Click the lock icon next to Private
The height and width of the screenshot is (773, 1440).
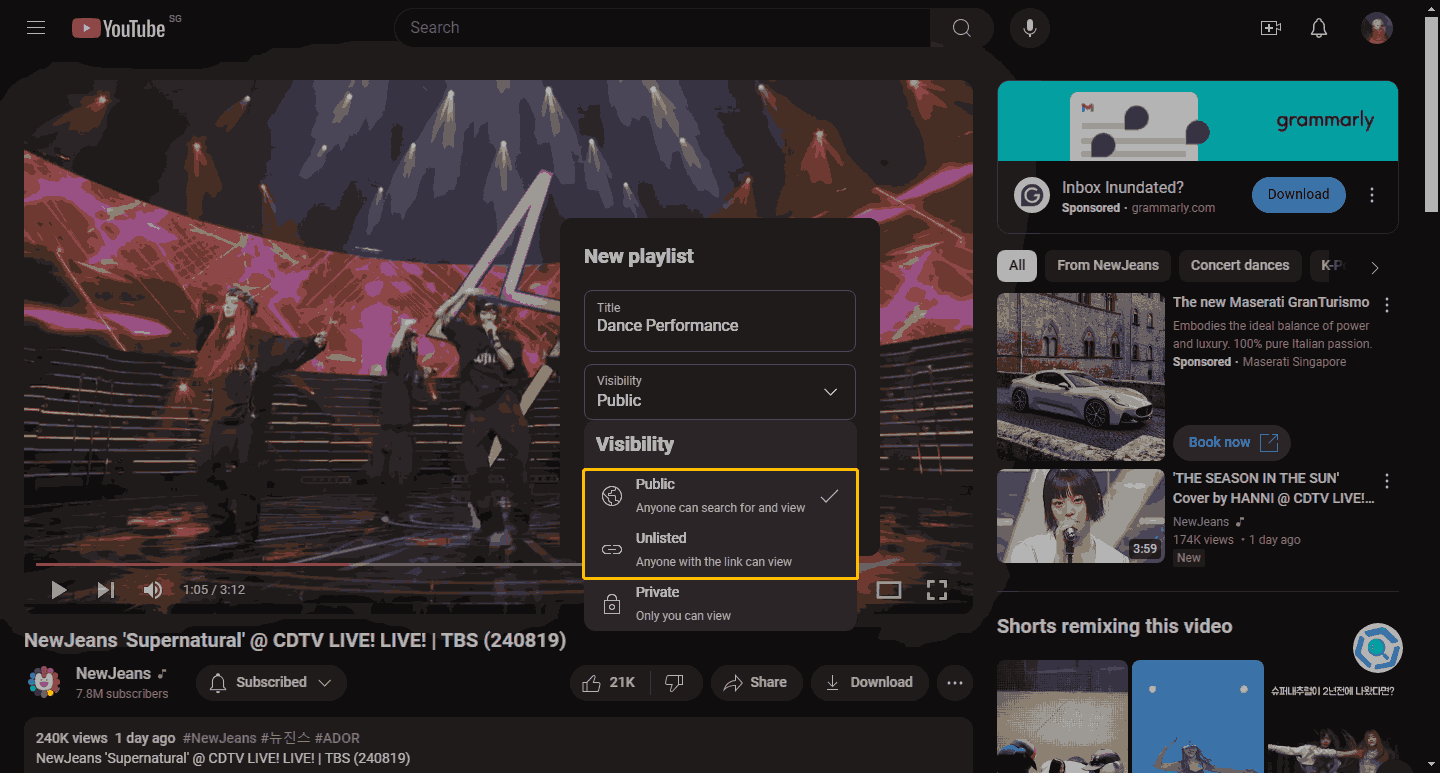coord(611,604)
